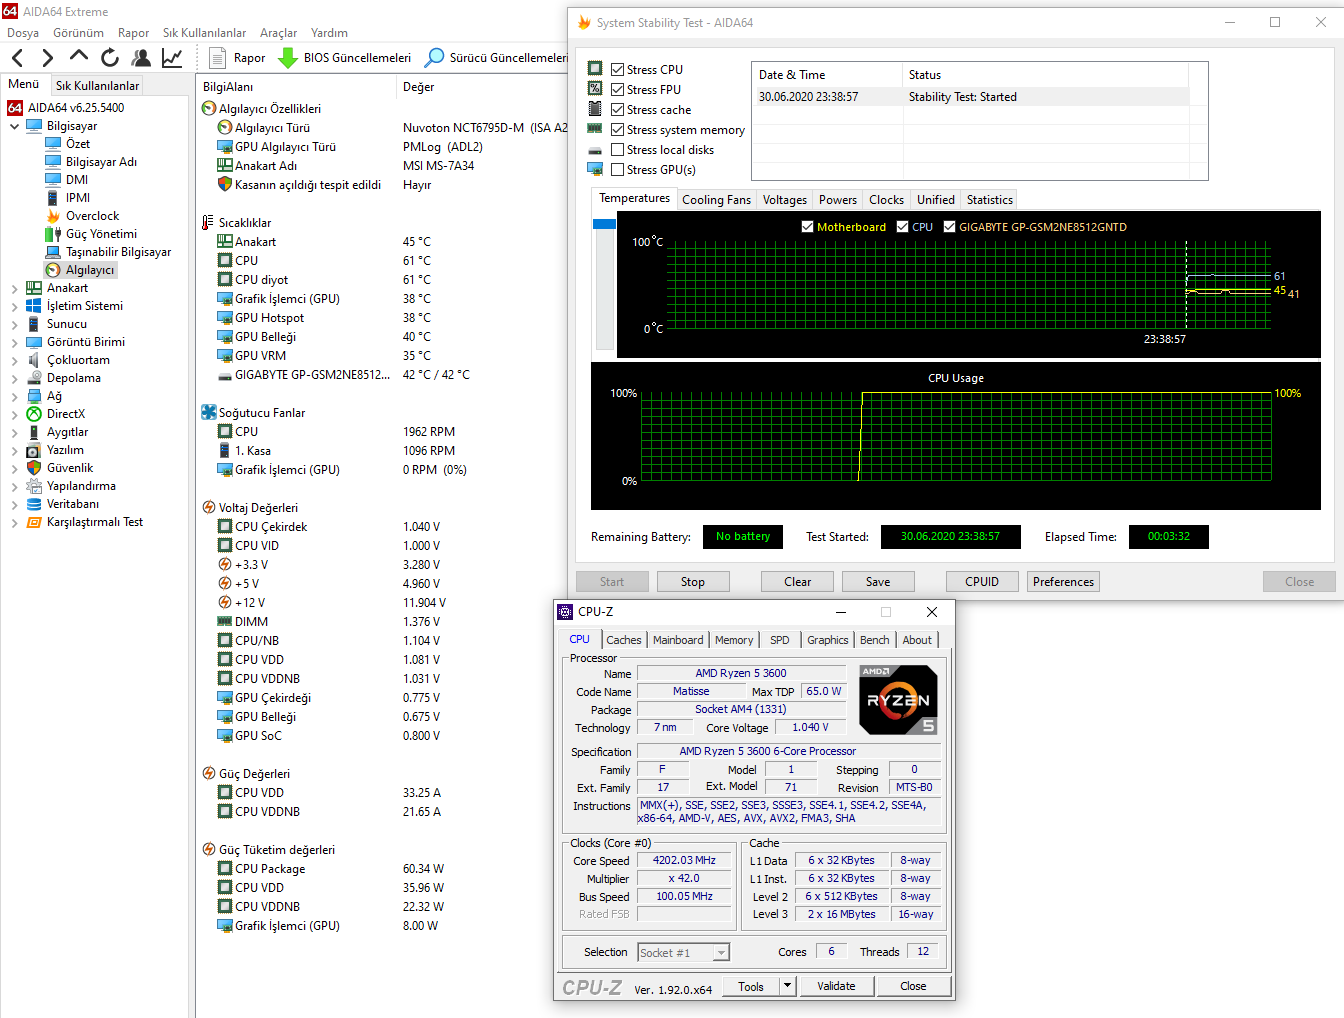Screen dimensions: 1344x1018
Task: Select Veritabanı database icon in tree
Action: coord(34,504)
